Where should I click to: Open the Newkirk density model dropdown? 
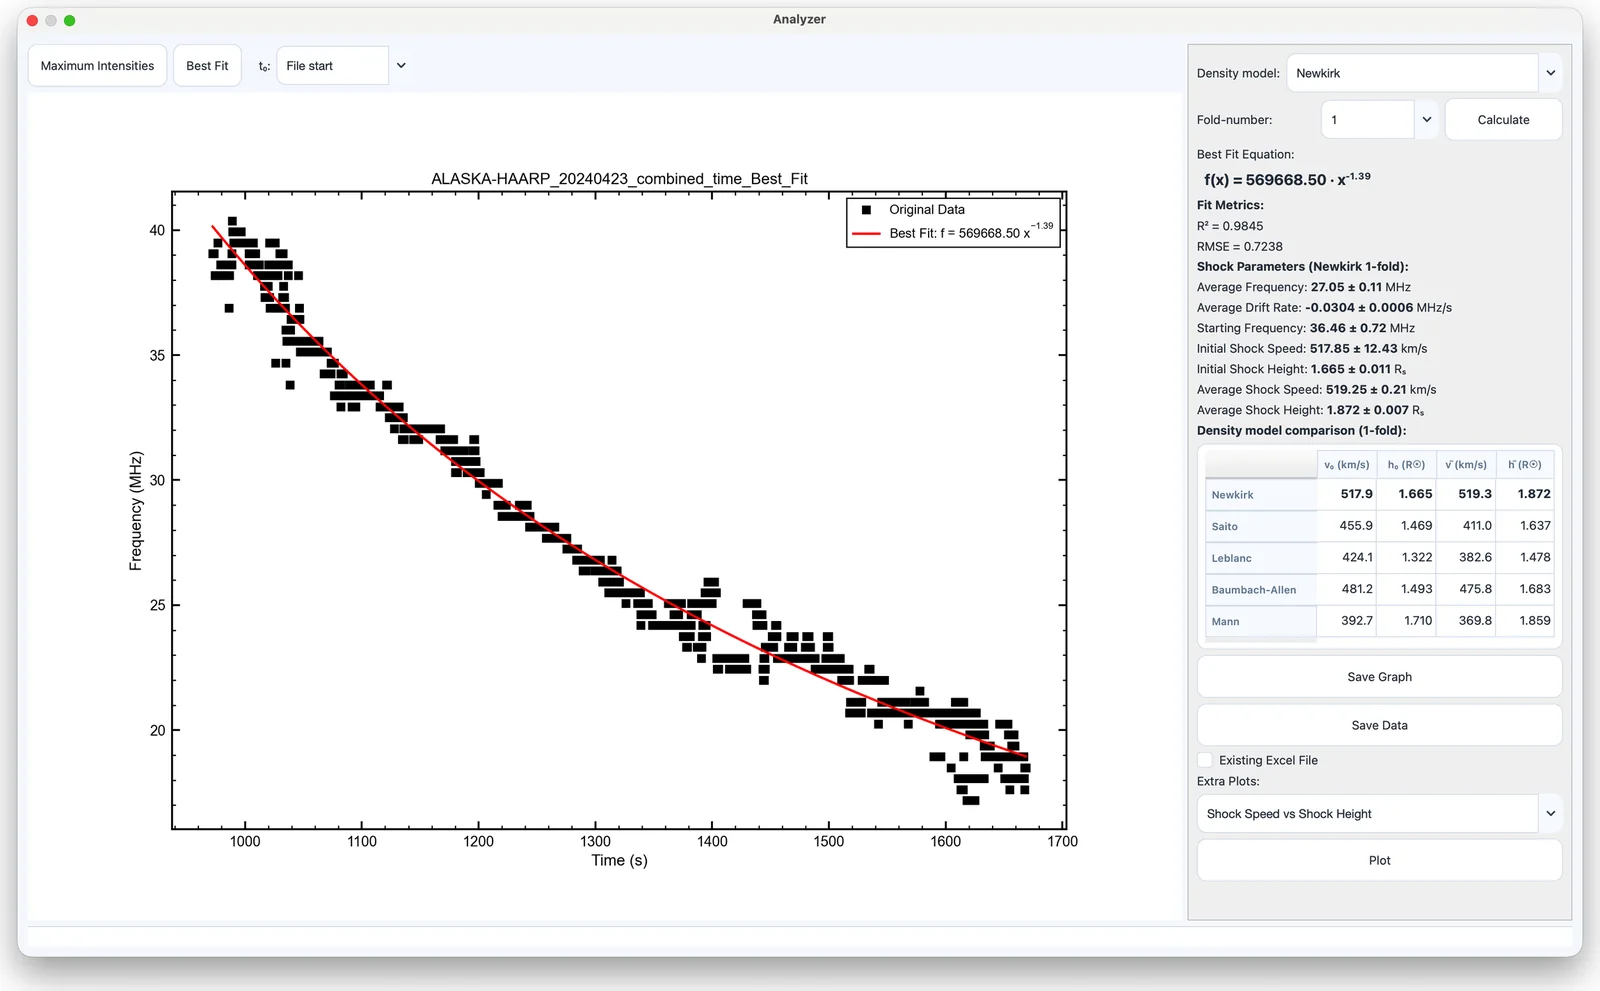[x=1424, y=73]
